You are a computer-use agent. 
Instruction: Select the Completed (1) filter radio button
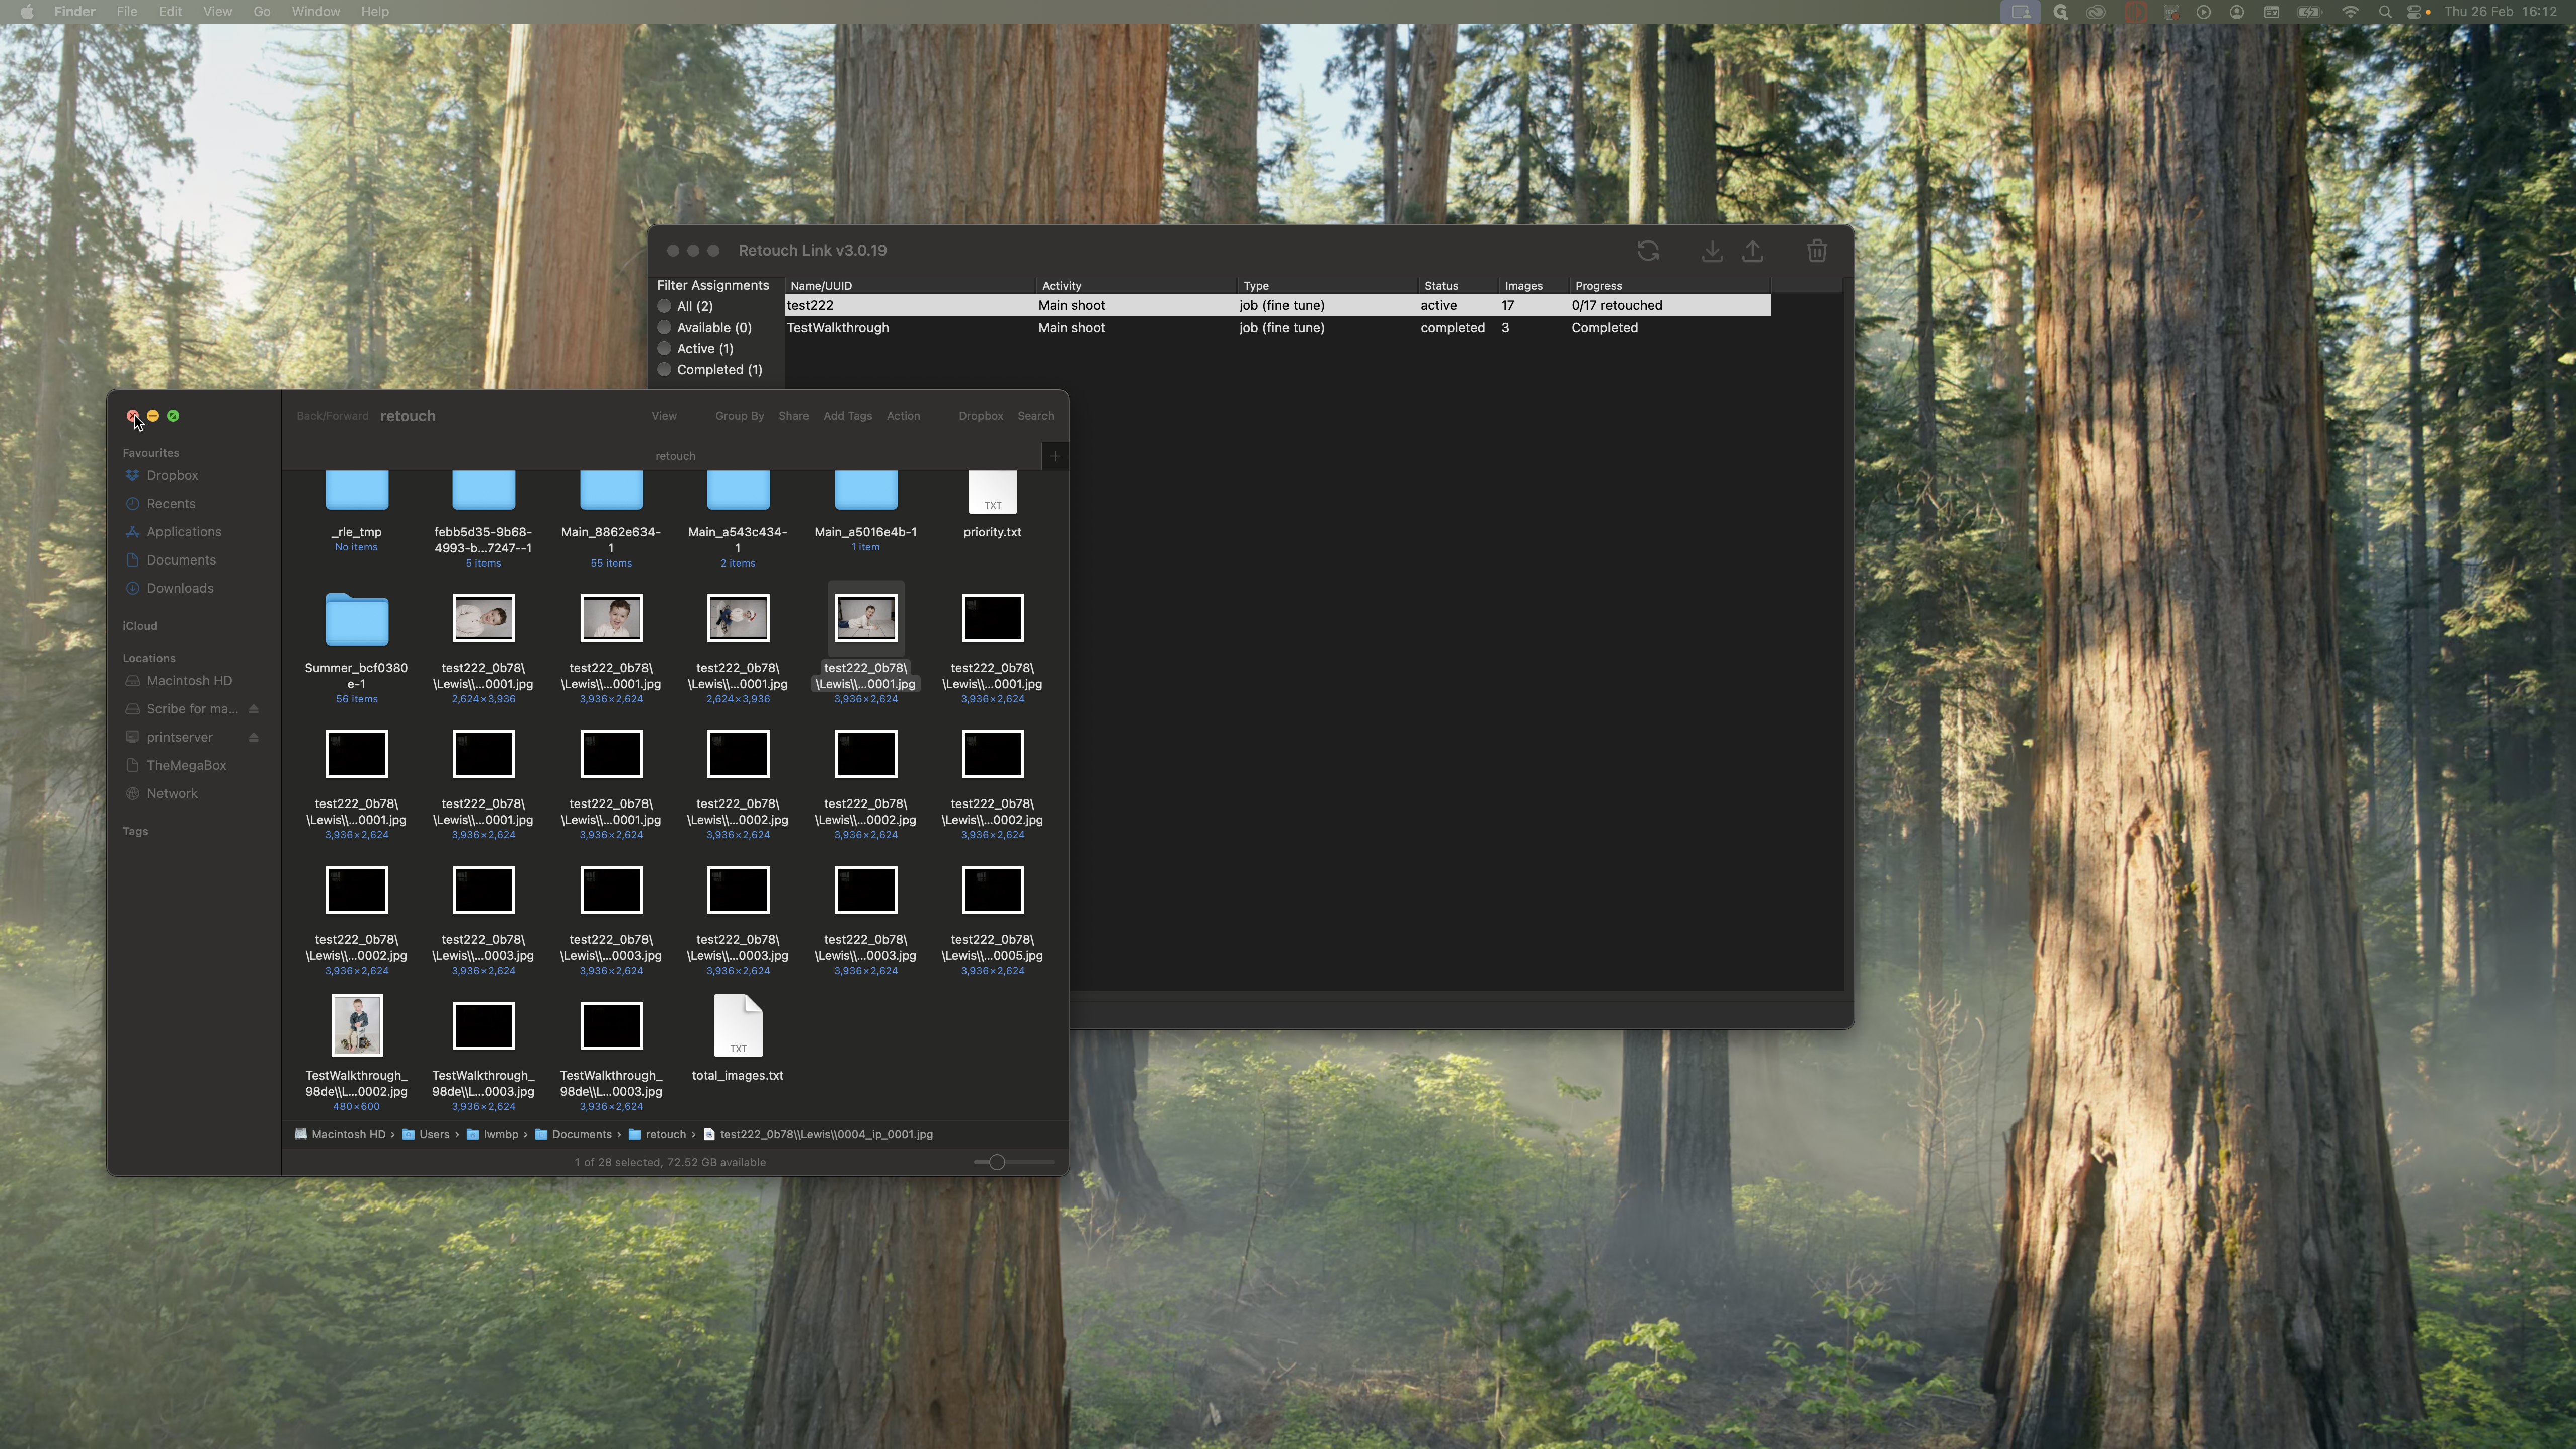pos(664,369)
